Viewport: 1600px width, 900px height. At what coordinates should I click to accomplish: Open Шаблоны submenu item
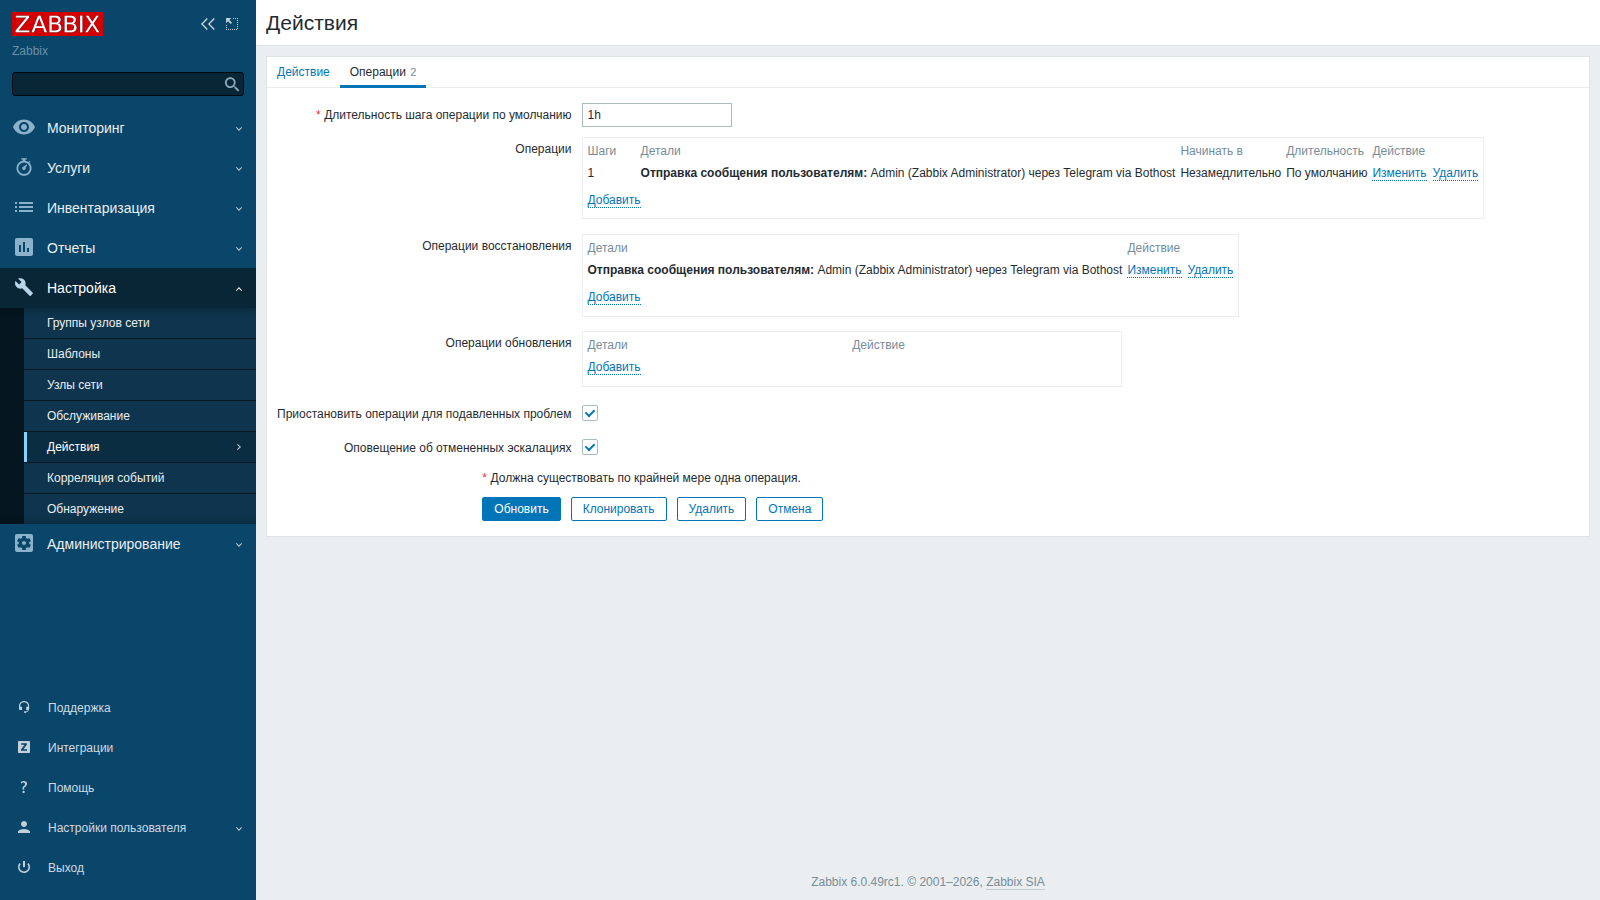click(x=140, y=354)
